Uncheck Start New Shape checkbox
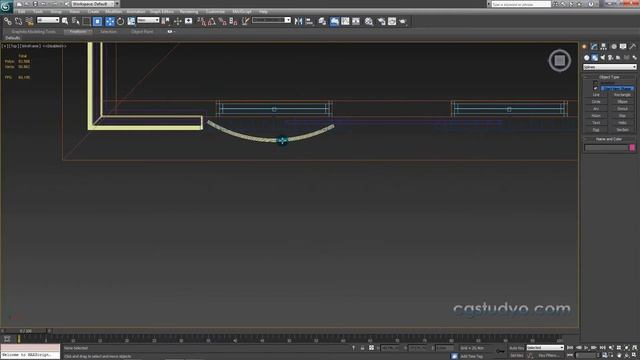640x360 pixels. pos(595,88)
